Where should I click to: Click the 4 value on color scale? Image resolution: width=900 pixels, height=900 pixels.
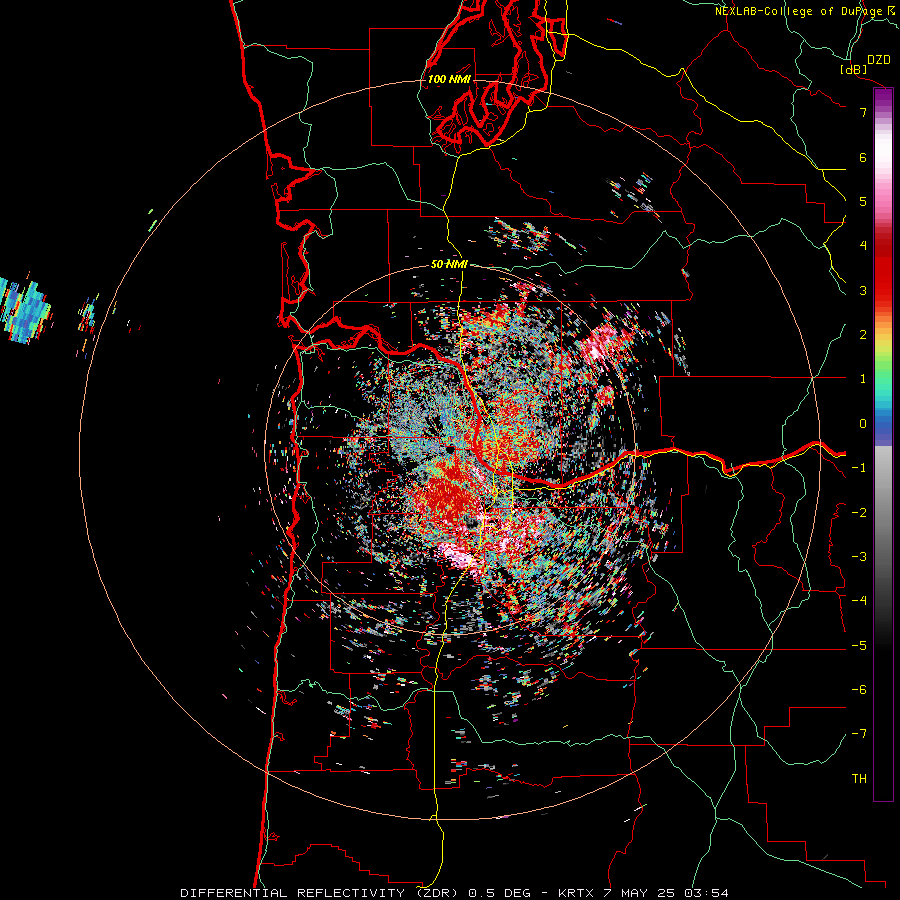863,245
